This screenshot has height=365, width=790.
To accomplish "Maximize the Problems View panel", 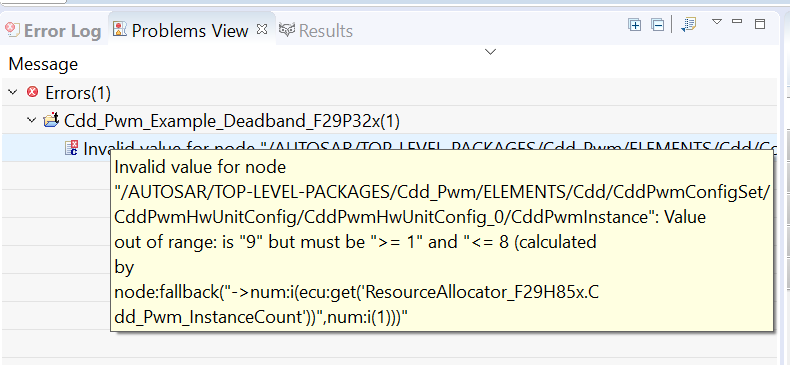I will [x=760, y=24].
